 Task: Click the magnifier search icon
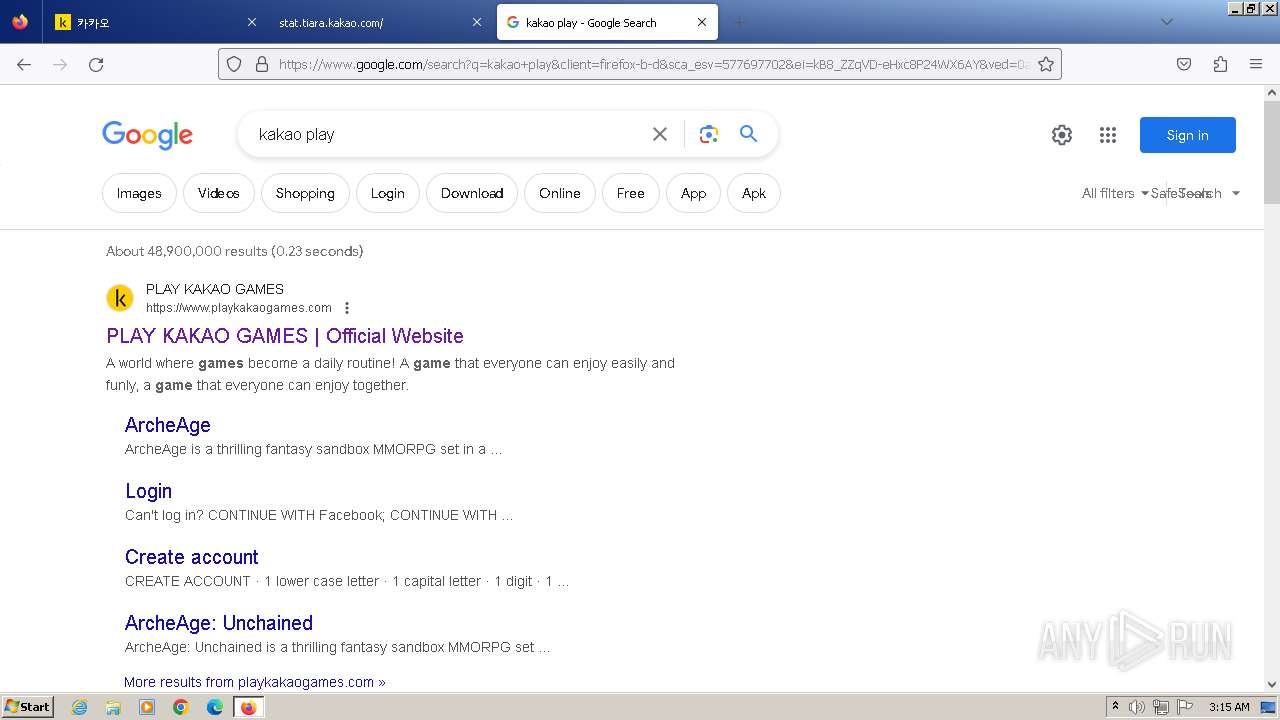point(748,134)
